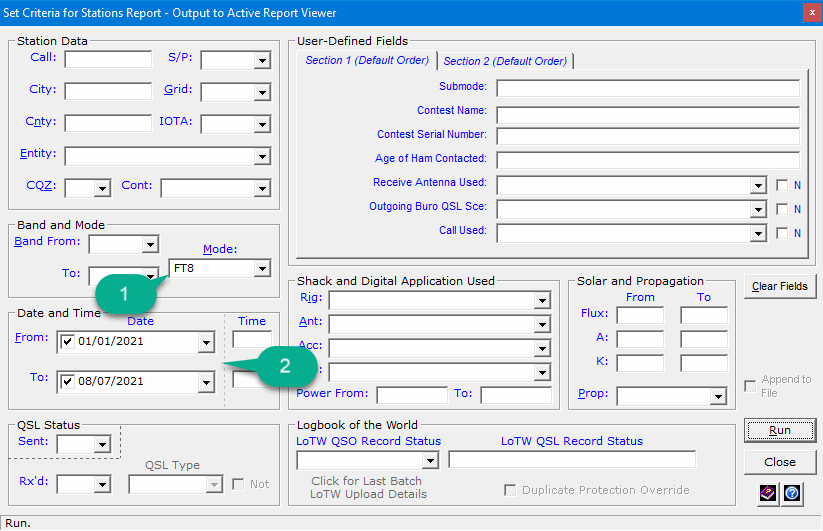The height and width of the screenshot is (531, 823).
Task: Close the Set Criteria dialog window
Action: click(x=808, y=13)
